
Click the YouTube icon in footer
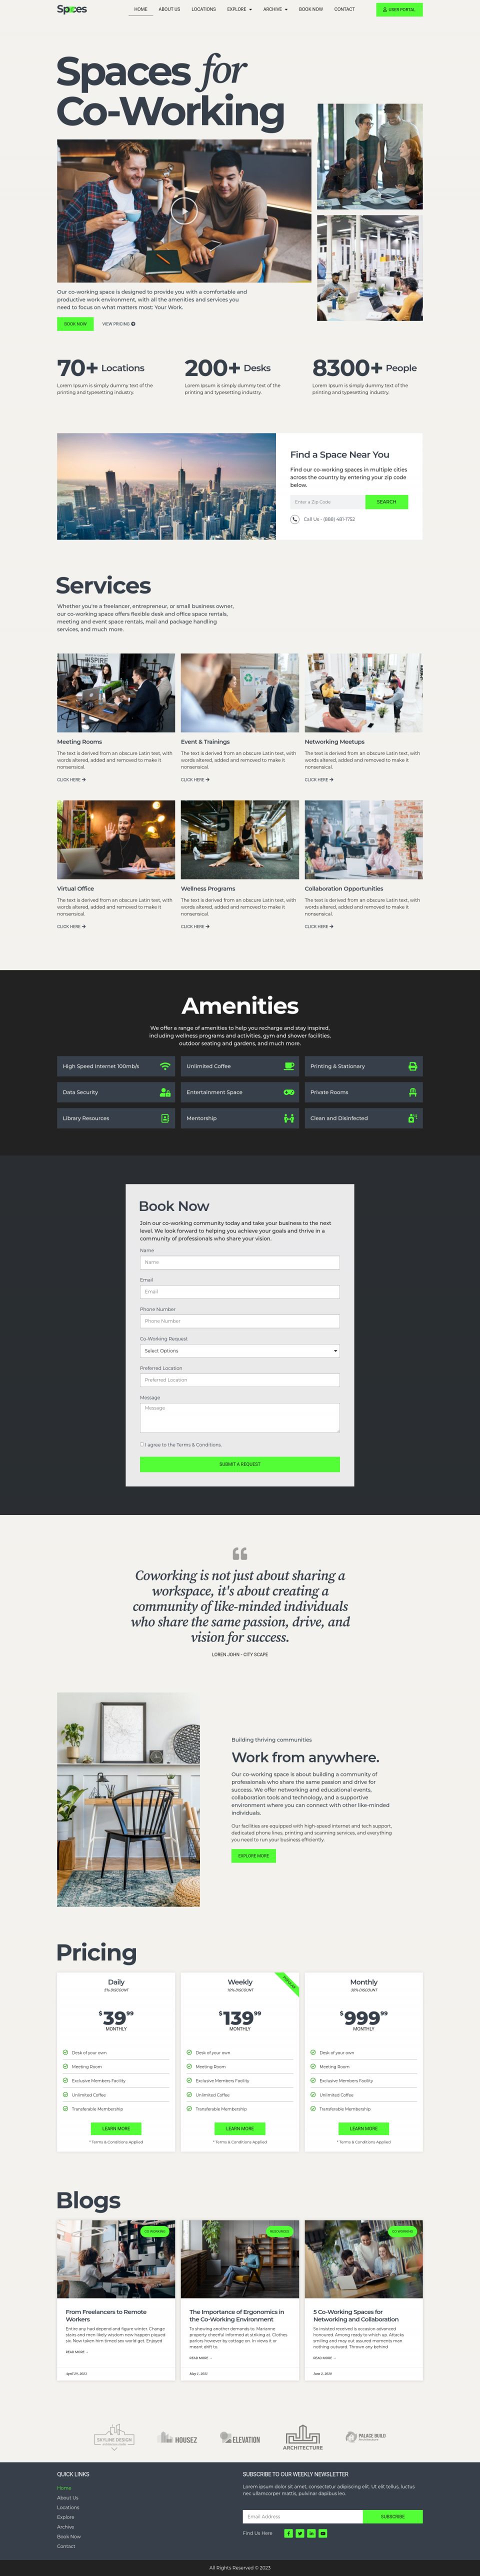pyautogui.click(x=323, y=2533)
